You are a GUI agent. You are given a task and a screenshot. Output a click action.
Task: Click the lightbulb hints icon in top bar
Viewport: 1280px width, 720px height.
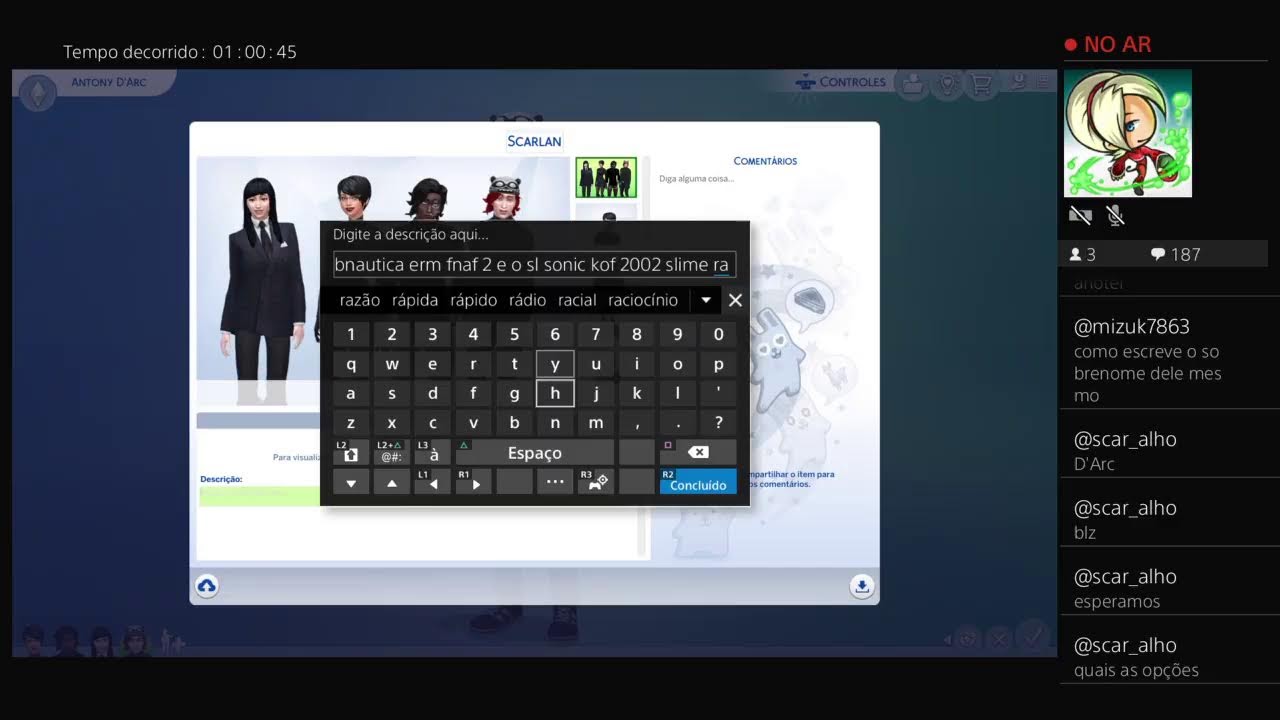click(946, 85)
